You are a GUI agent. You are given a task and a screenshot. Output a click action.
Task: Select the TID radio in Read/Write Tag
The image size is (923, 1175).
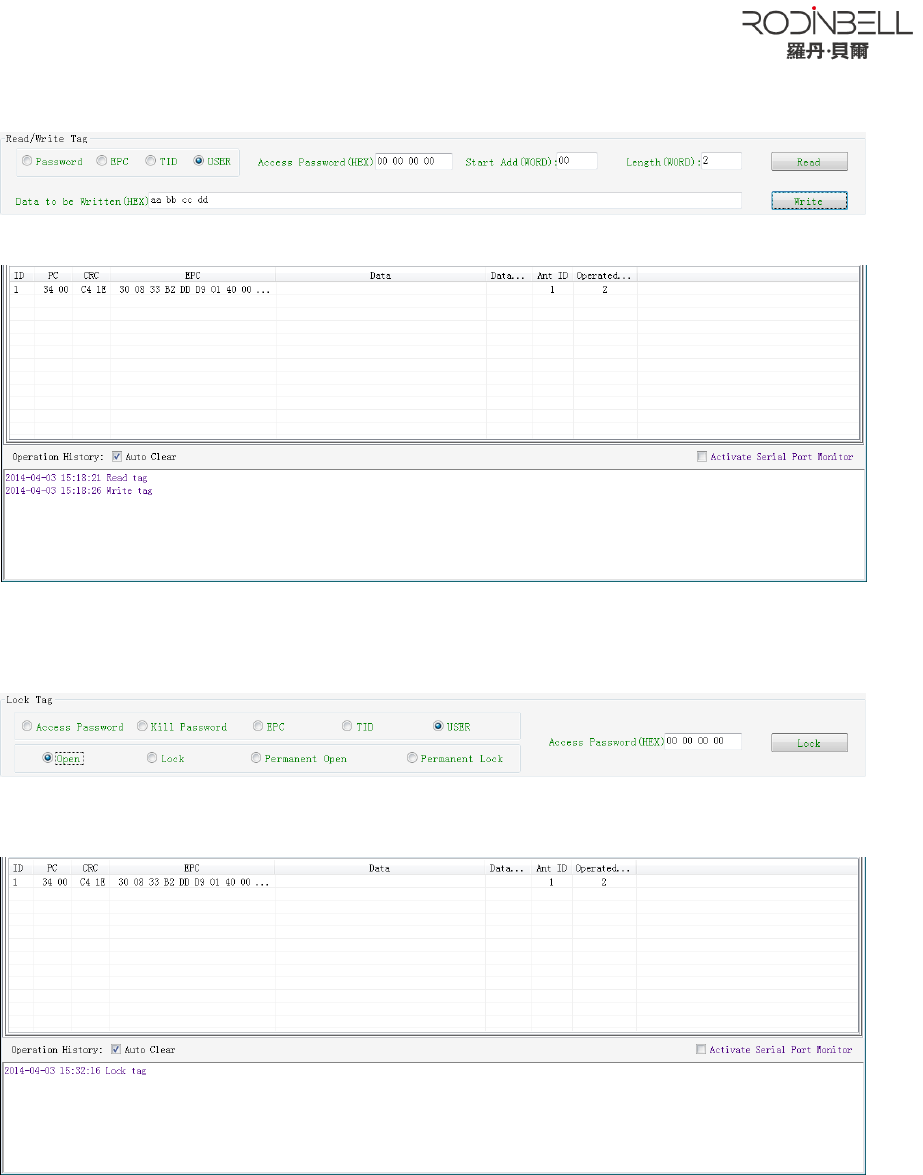(151, 161)
